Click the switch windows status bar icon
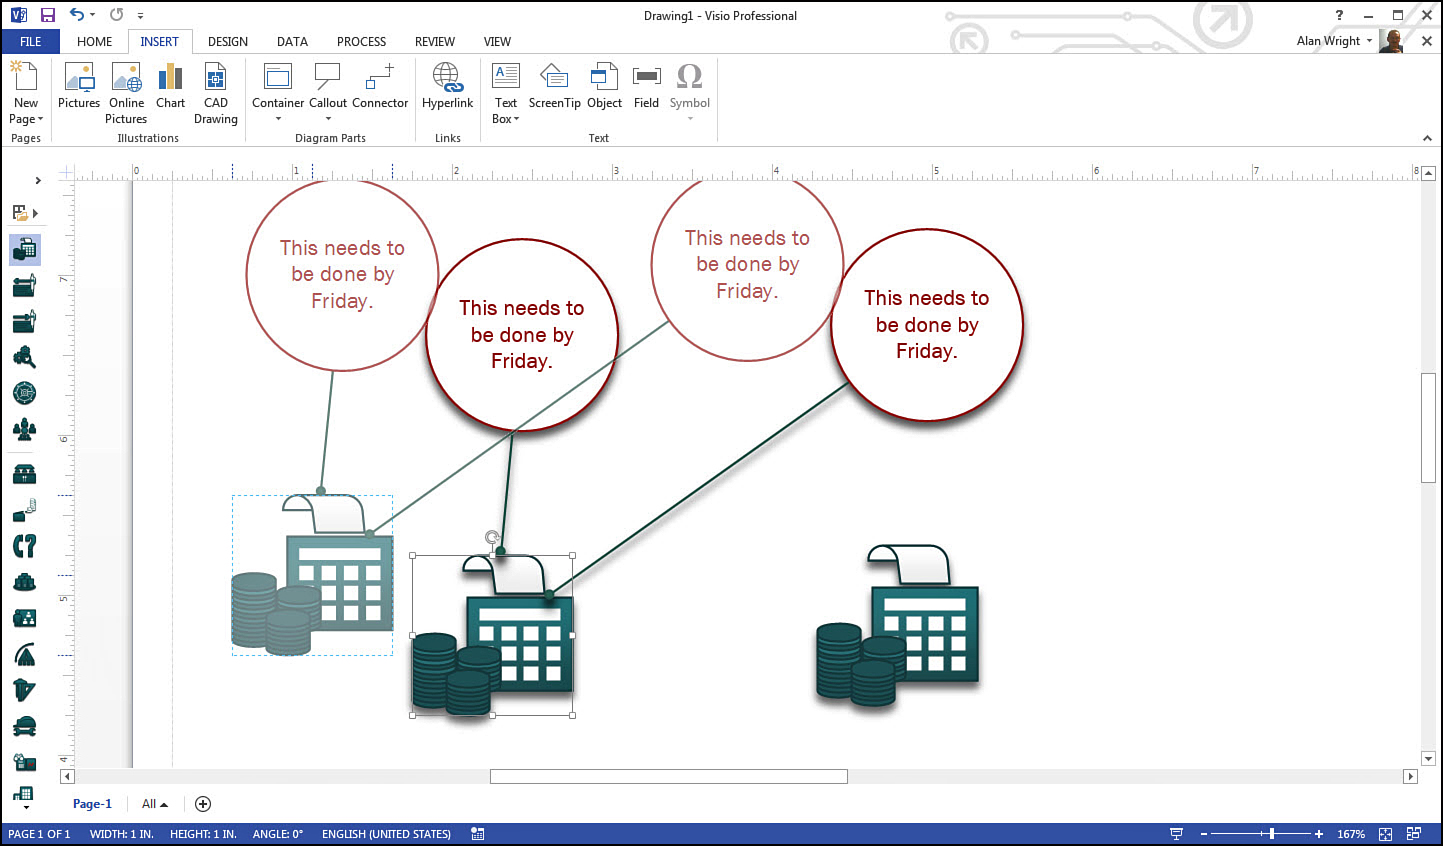Screen dimensions: 1443x846 1414,834
